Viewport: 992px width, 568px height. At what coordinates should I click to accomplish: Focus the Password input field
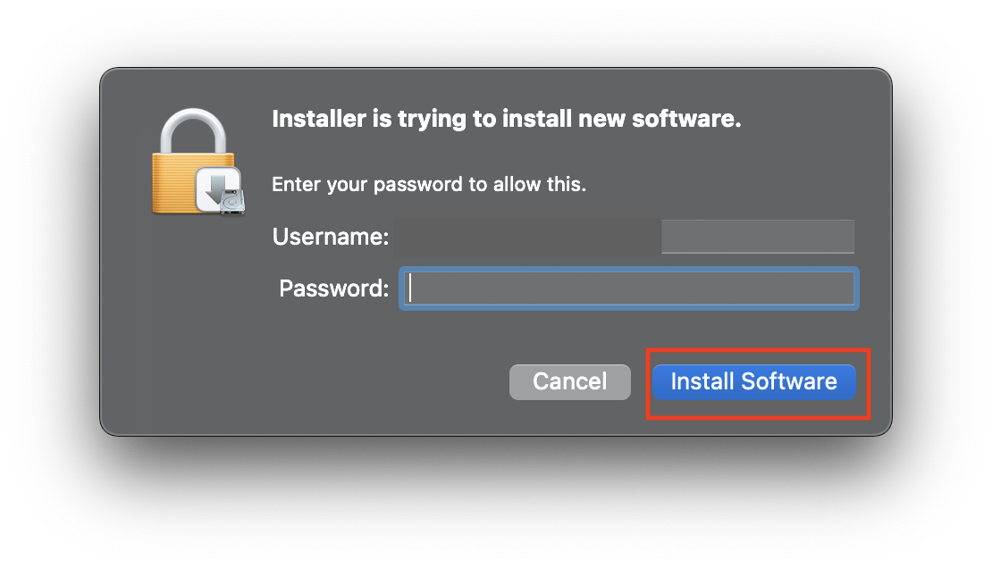pos(628,288)
